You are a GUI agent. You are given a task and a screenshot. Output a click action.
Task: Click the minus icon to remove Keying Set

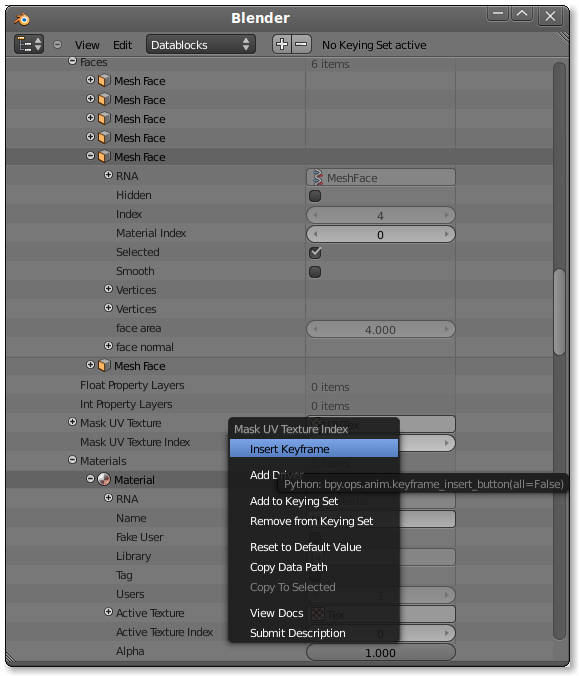click(302, 44)
